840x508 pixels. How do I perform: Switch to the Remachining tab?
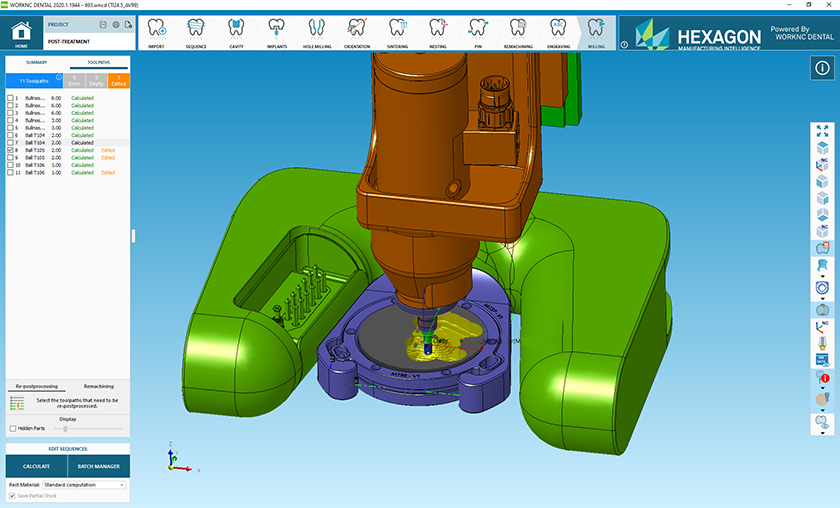[x=98, y=386]
